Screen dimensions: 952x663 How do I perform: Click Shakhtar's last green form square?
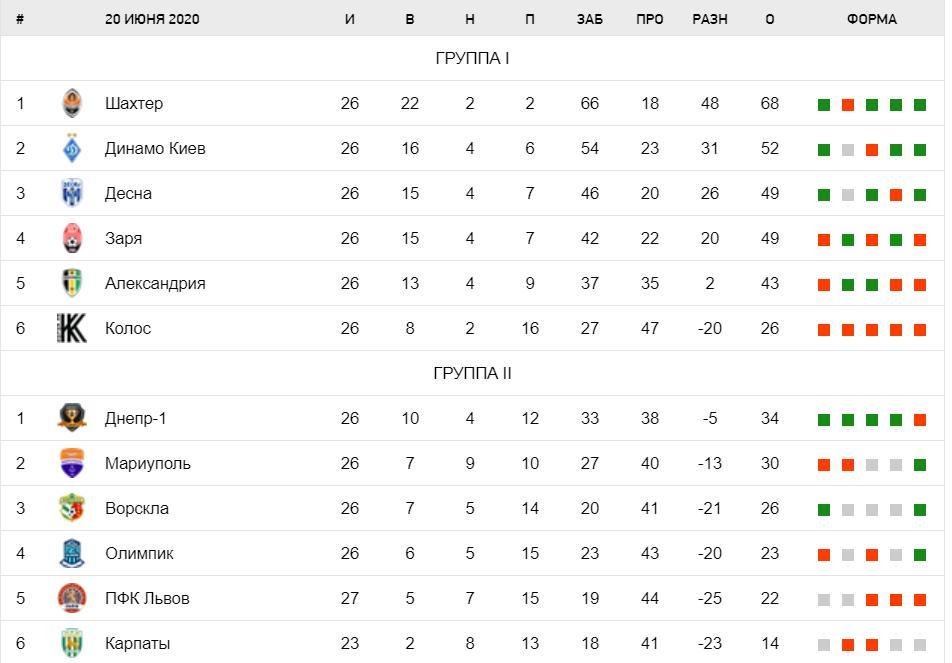tap(920, 104)
